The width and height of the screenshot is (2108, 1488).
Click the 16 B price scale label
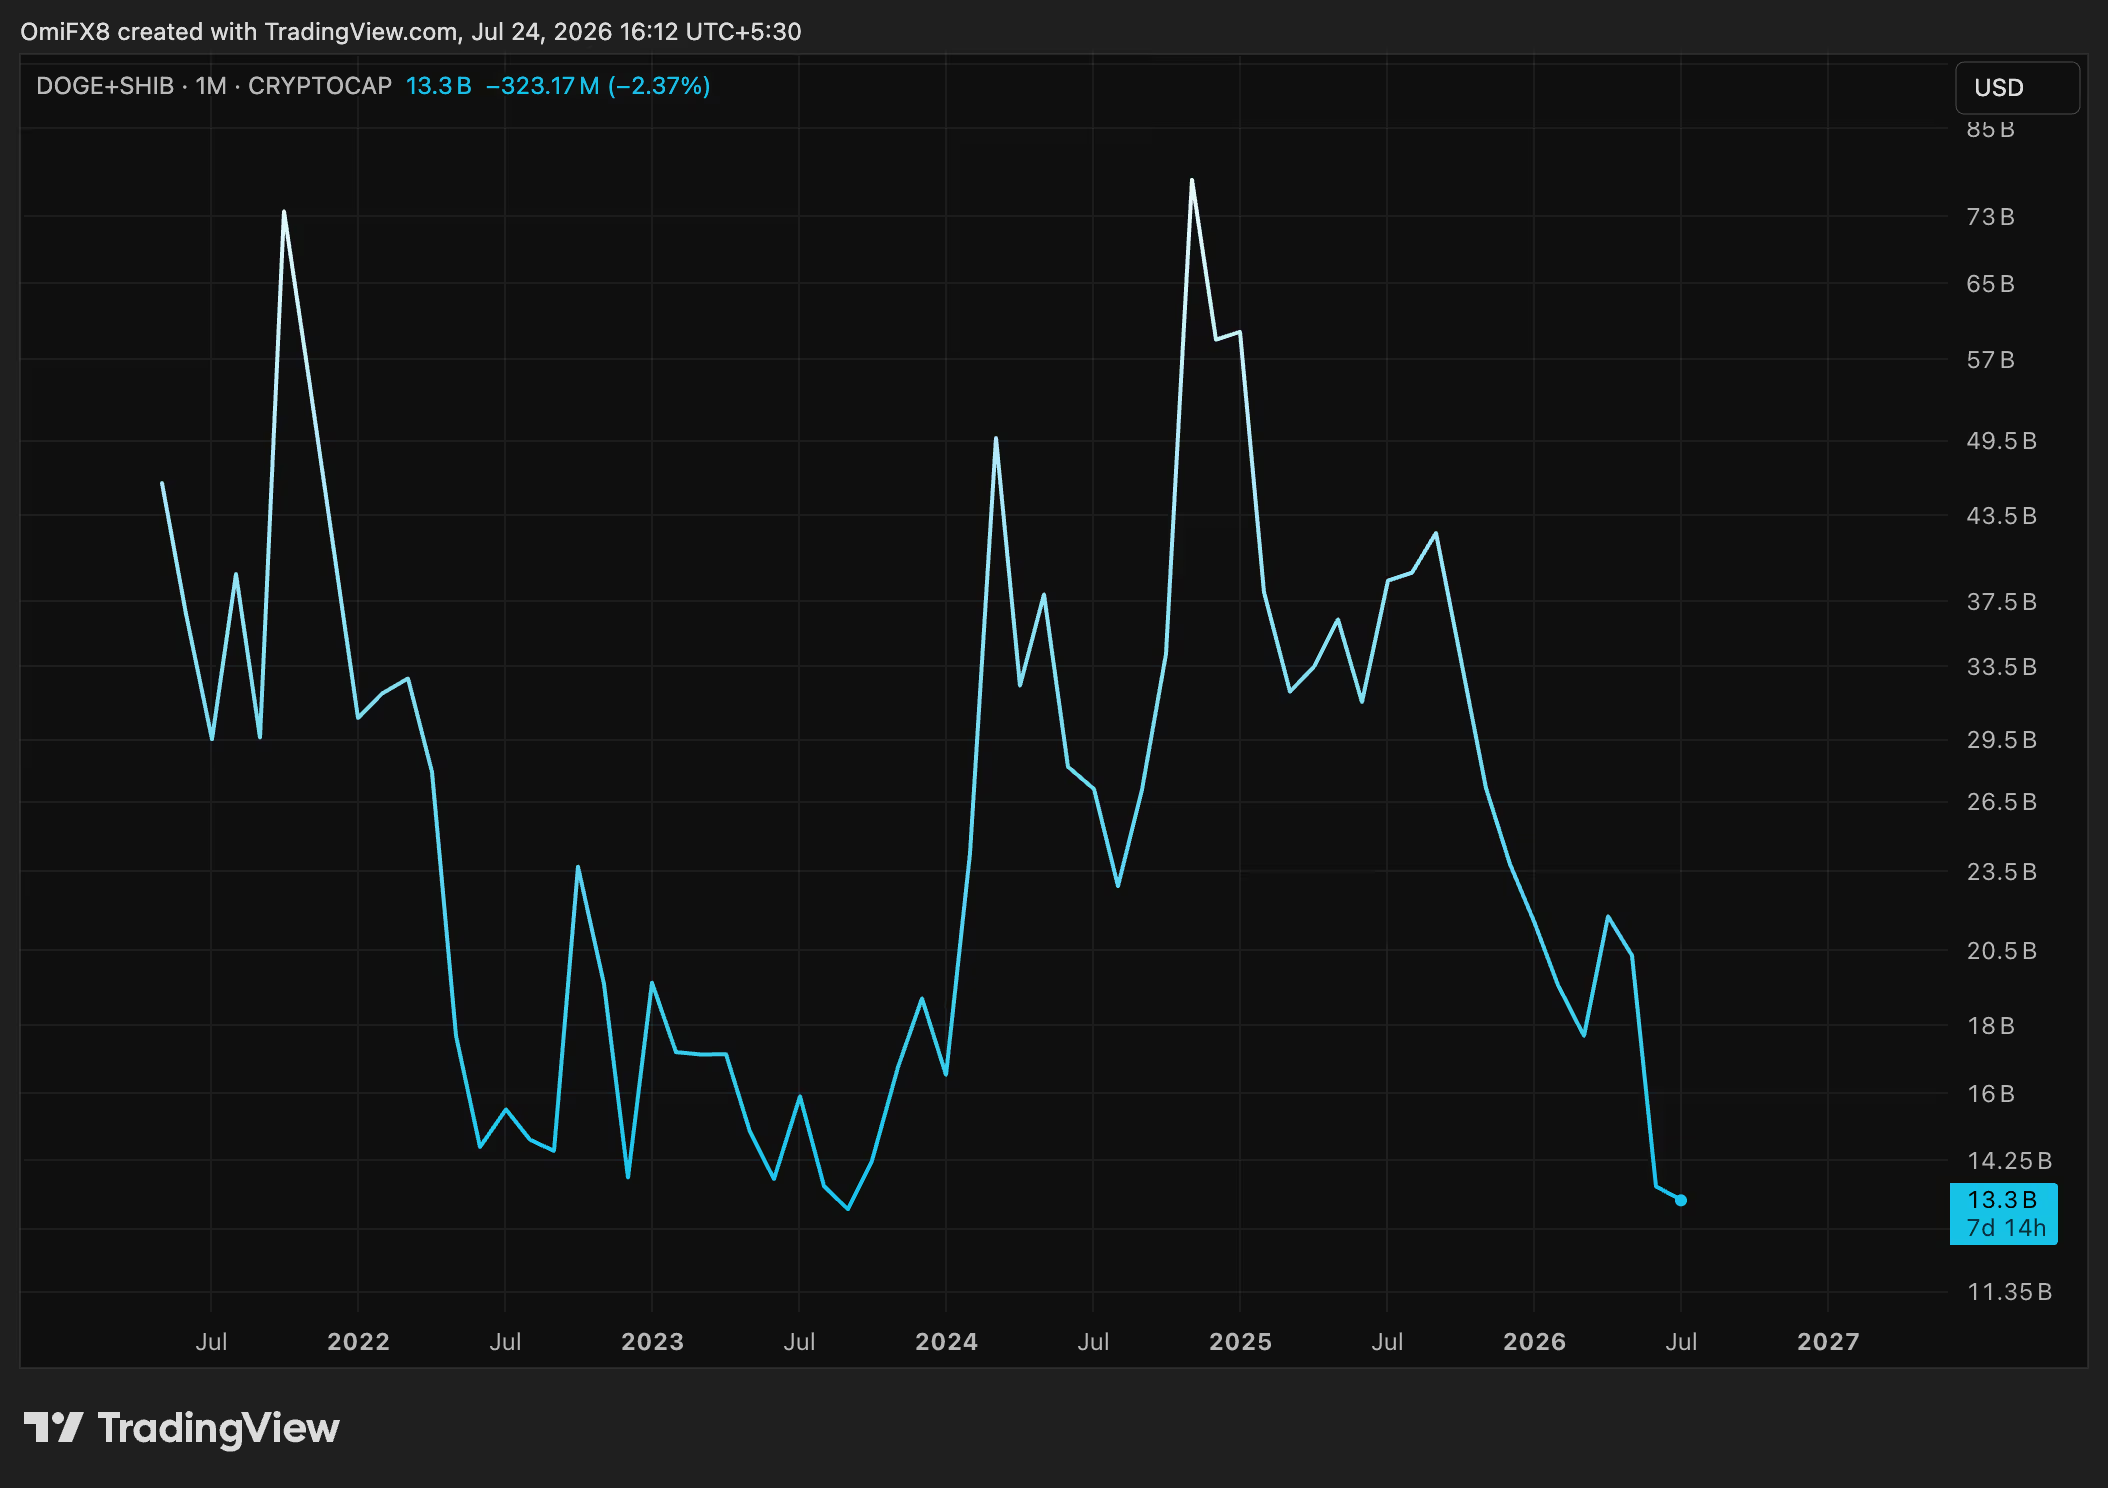pos(1990,1094)
